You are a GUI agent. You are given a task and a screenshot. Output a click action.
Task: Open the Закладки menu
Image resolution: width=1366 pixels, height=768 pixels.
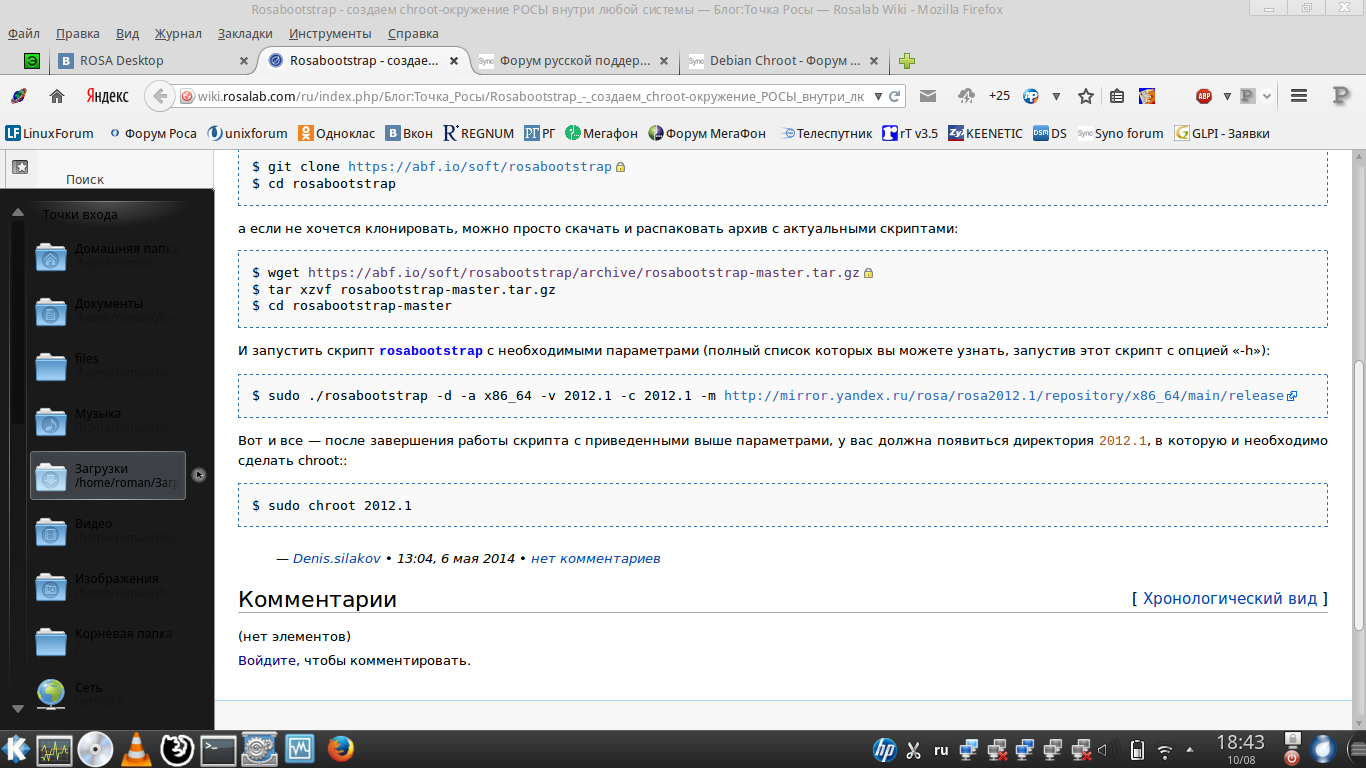tap(245, 34)
